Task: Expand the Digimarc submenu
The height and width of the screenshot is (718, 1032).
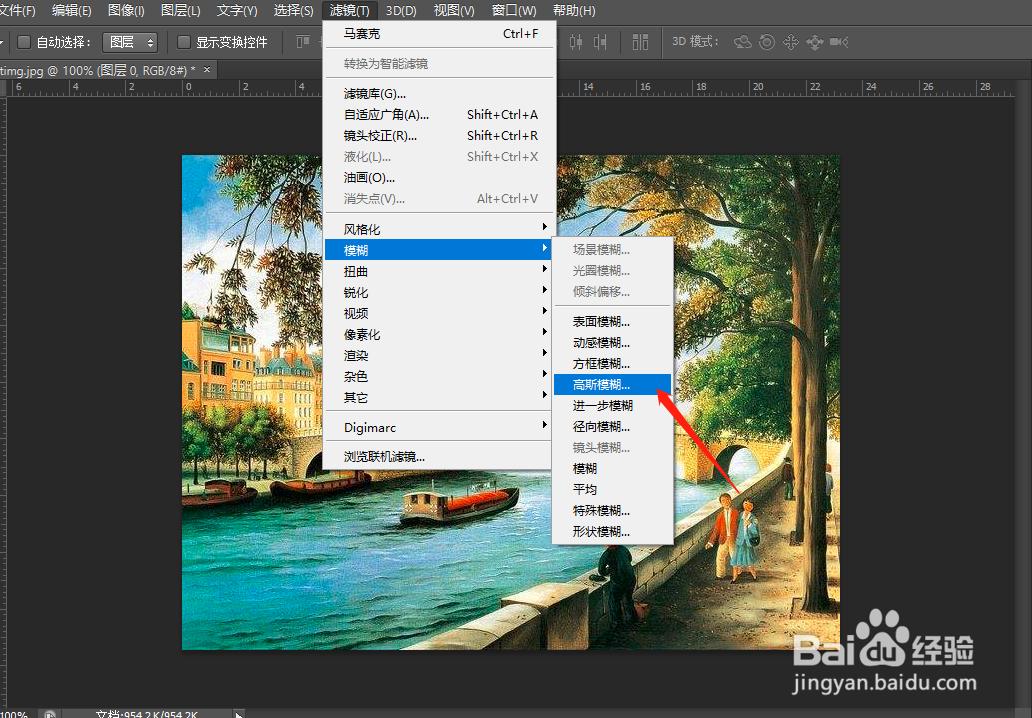Action: click(x=439, y=427)
